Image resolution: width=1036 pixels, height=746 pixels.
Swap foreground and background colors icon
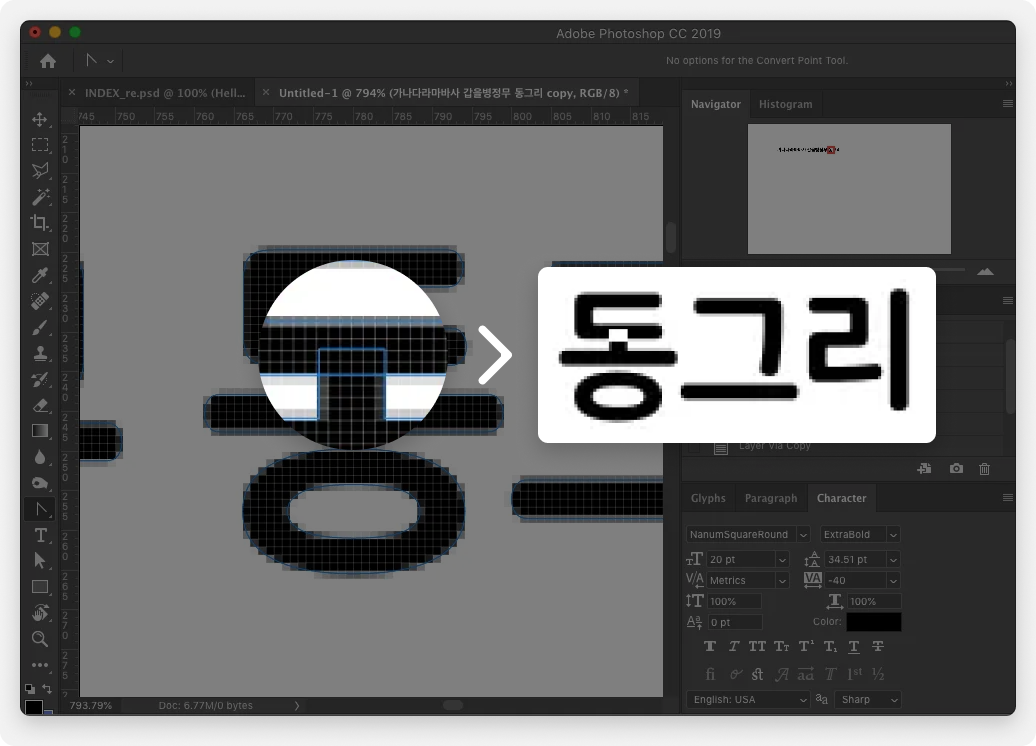pyautogui.click(x=47, y=689)
